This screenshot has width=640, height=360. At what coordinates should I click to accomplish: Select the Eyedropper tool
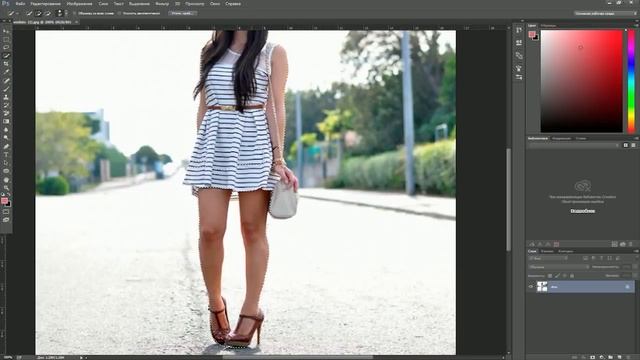click(6, 72)
